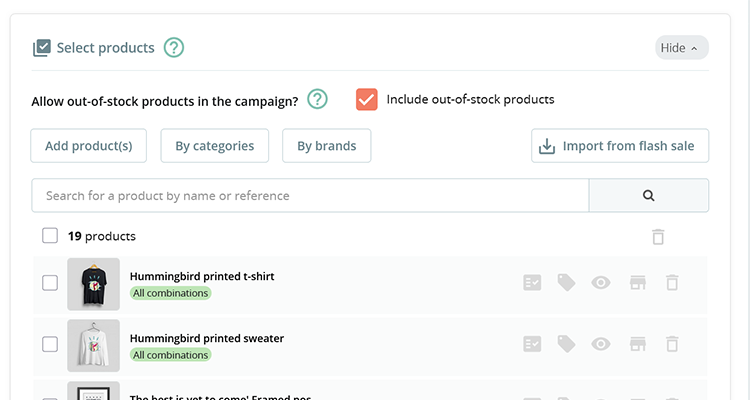
Task: Collapse the section with the Hide button
Action: click(x=682, y=48)
